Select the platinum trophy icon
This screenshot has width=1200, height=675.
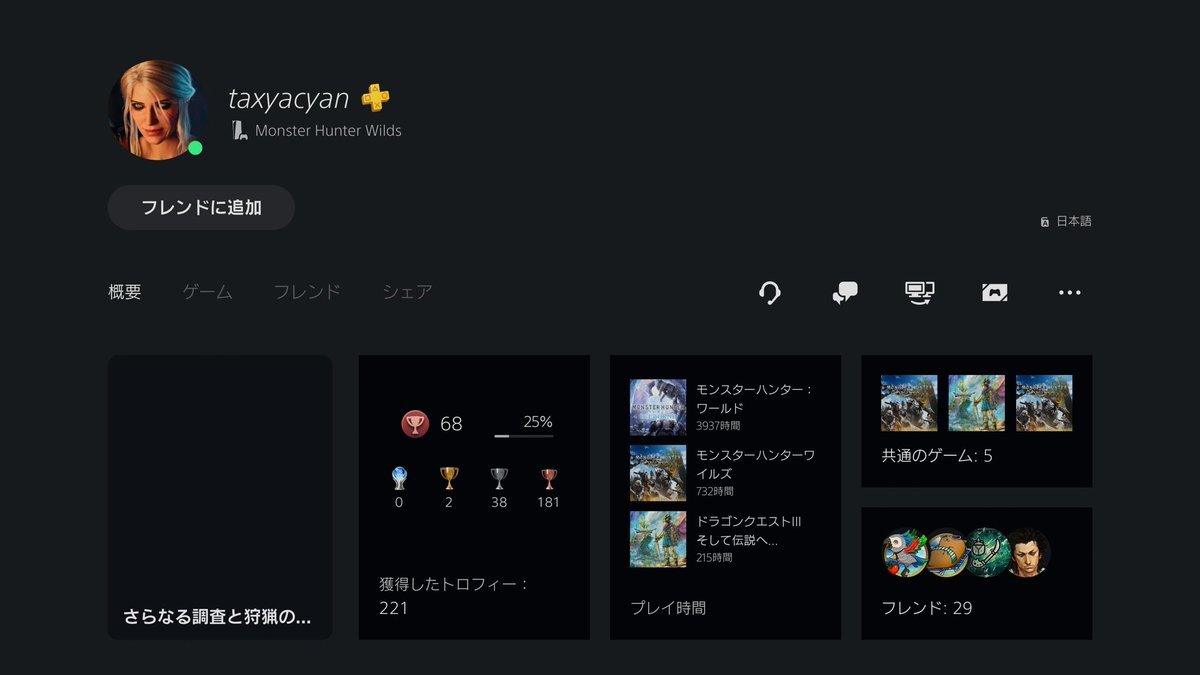tap(399, 478)
